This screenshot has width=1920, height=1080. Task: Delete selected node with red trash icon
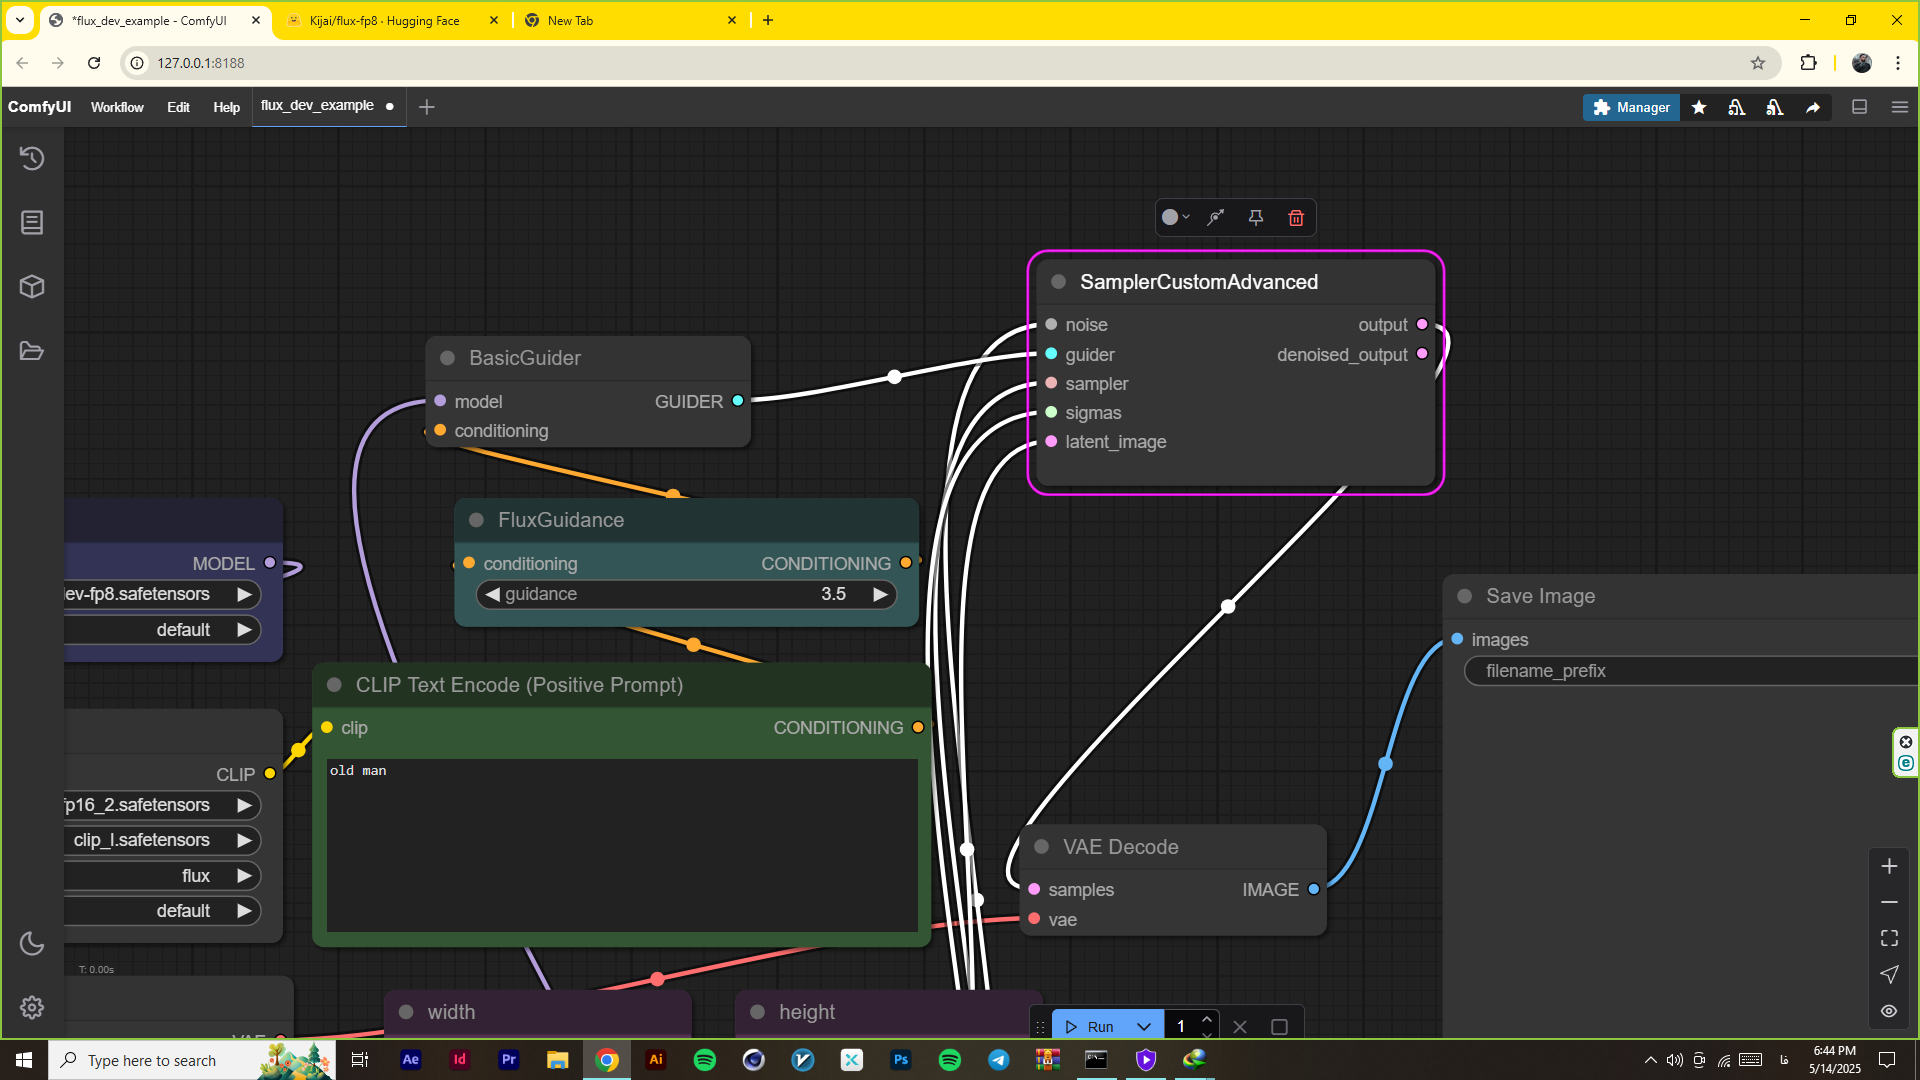[1296, 218]
